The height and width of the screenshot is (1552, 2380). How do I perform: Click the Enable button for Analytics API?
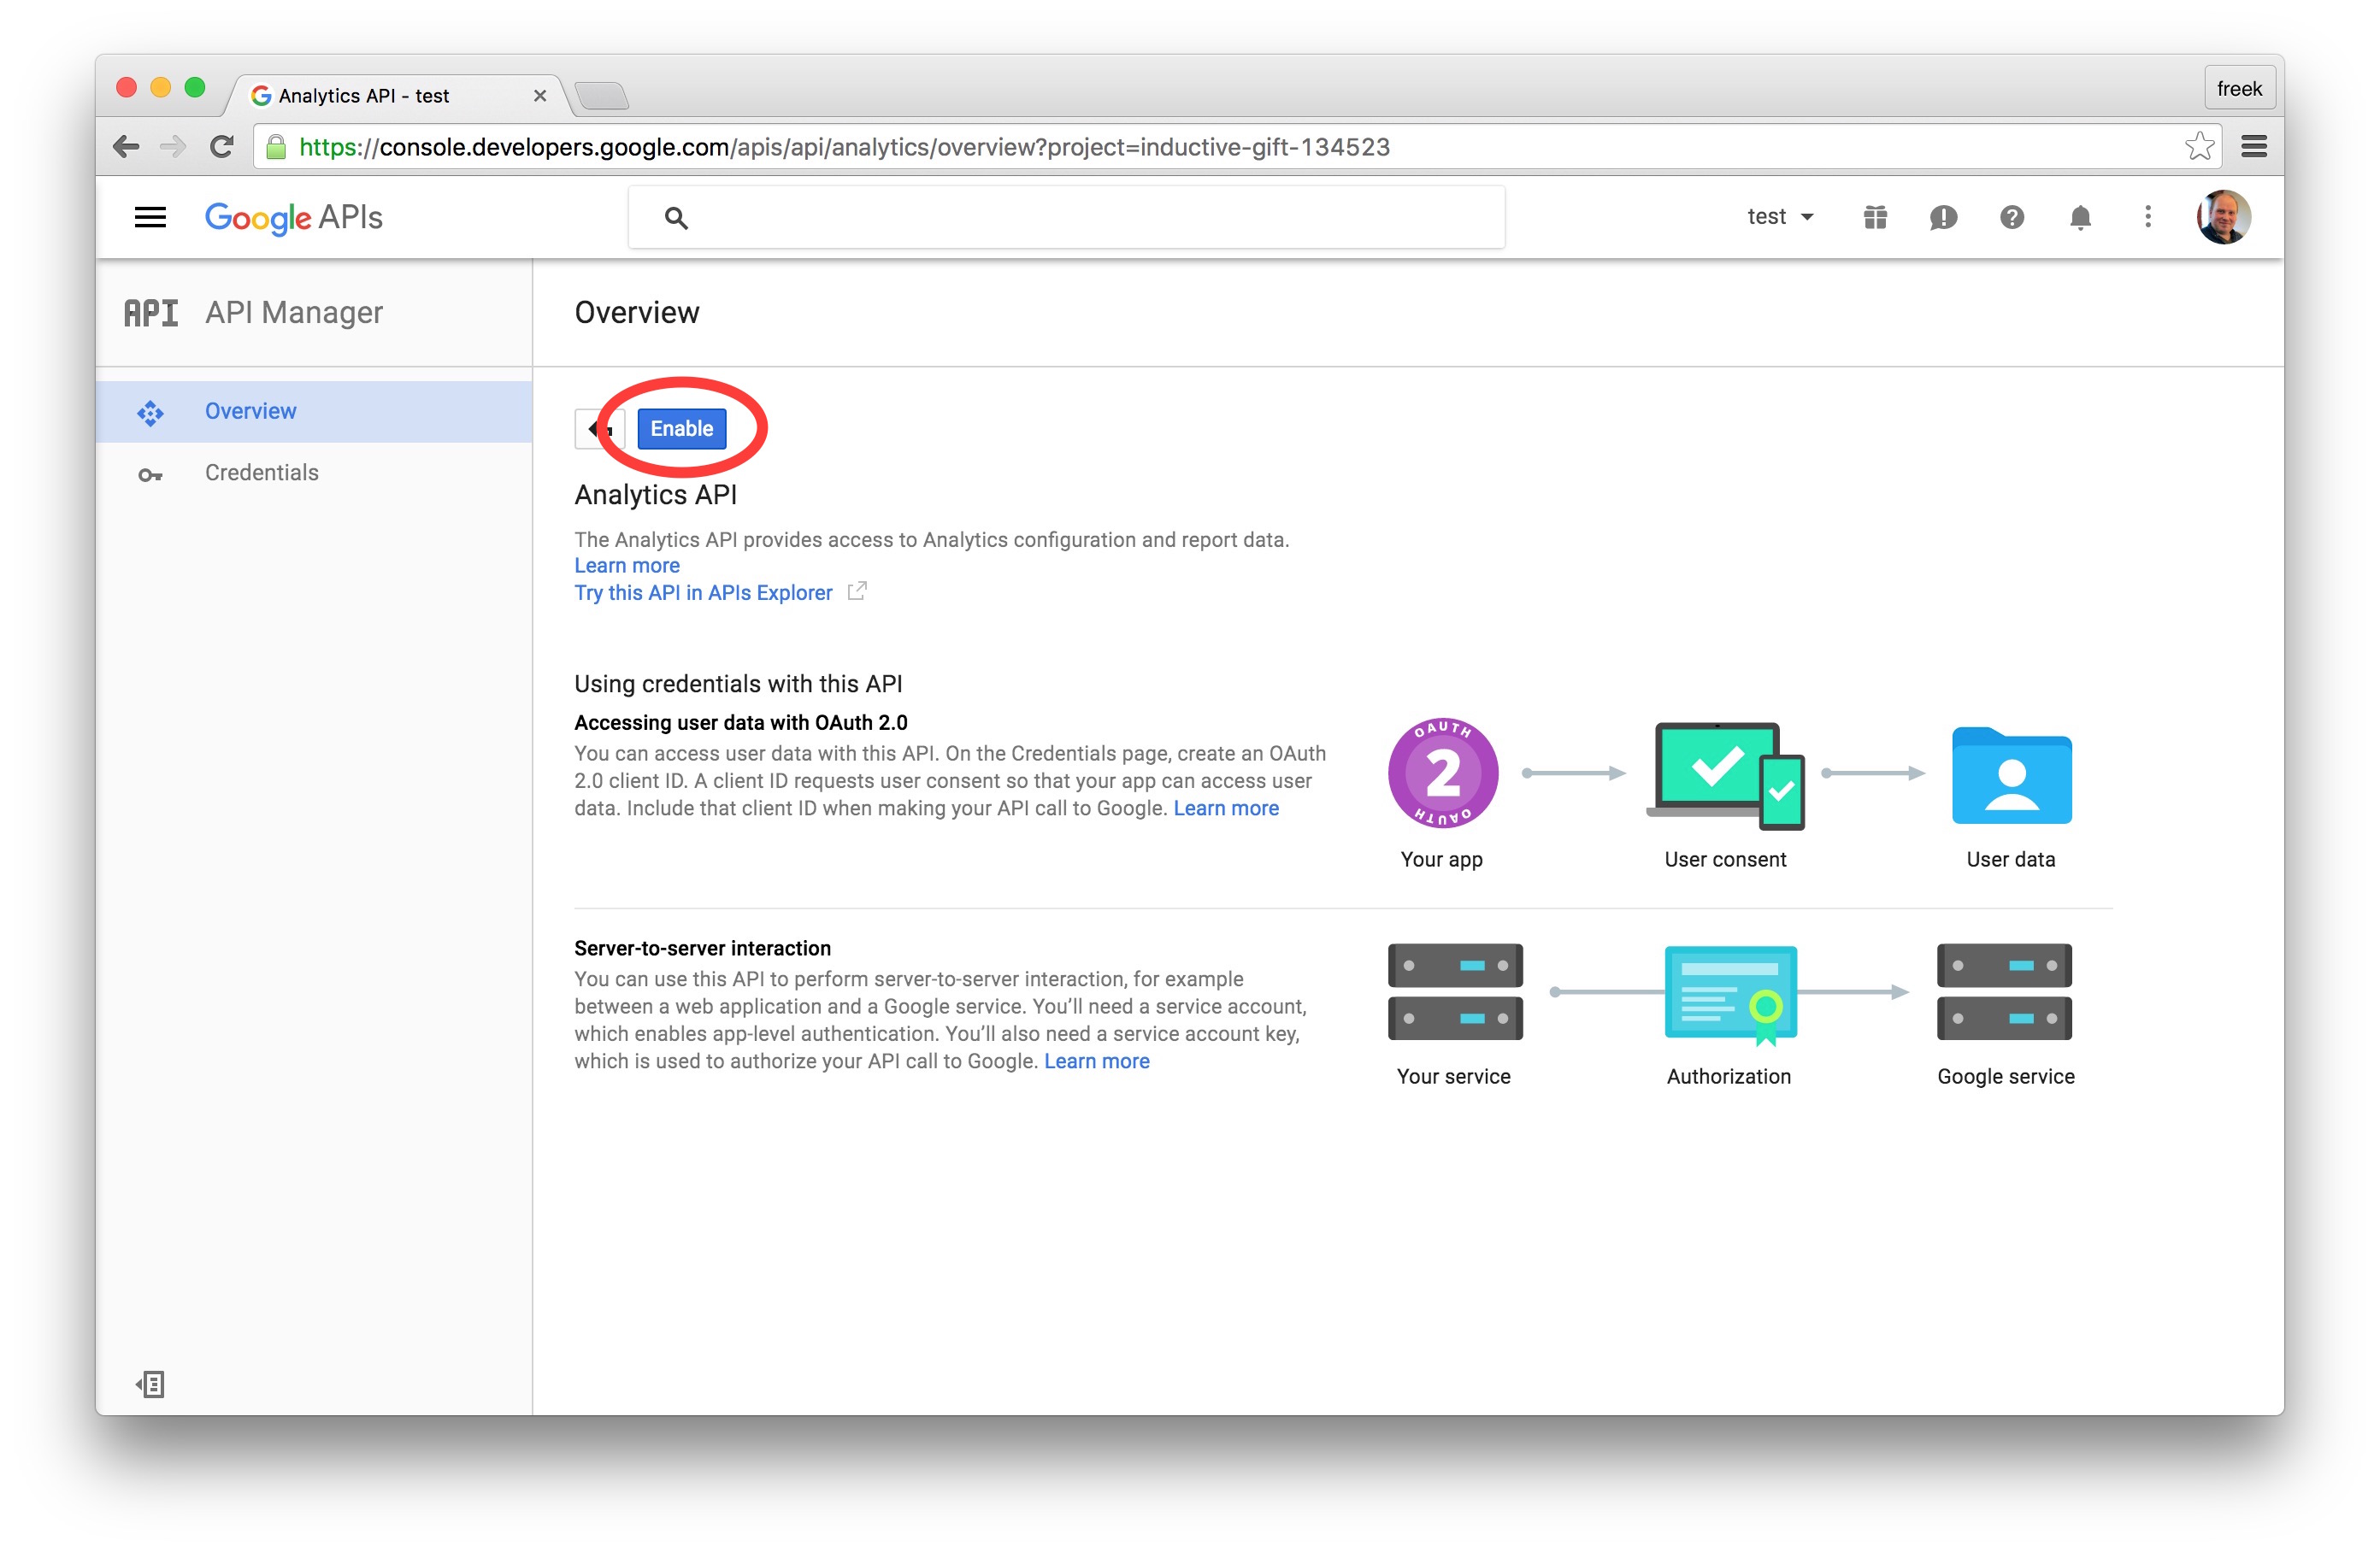click(x=680, y=426)
